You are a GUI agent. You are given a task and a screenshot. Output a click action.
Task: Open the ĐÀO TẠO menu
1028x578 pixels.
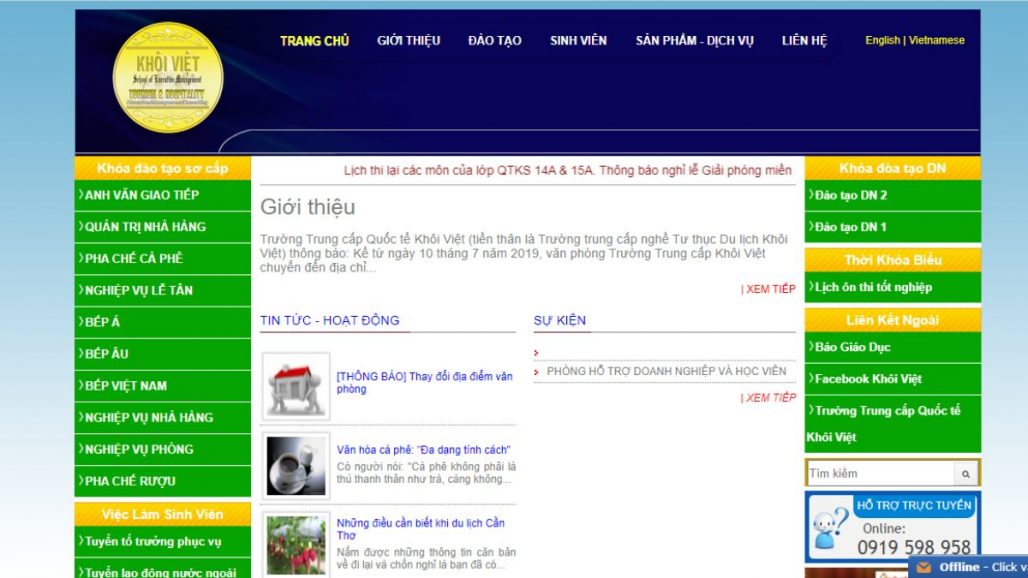click(495, 41)
